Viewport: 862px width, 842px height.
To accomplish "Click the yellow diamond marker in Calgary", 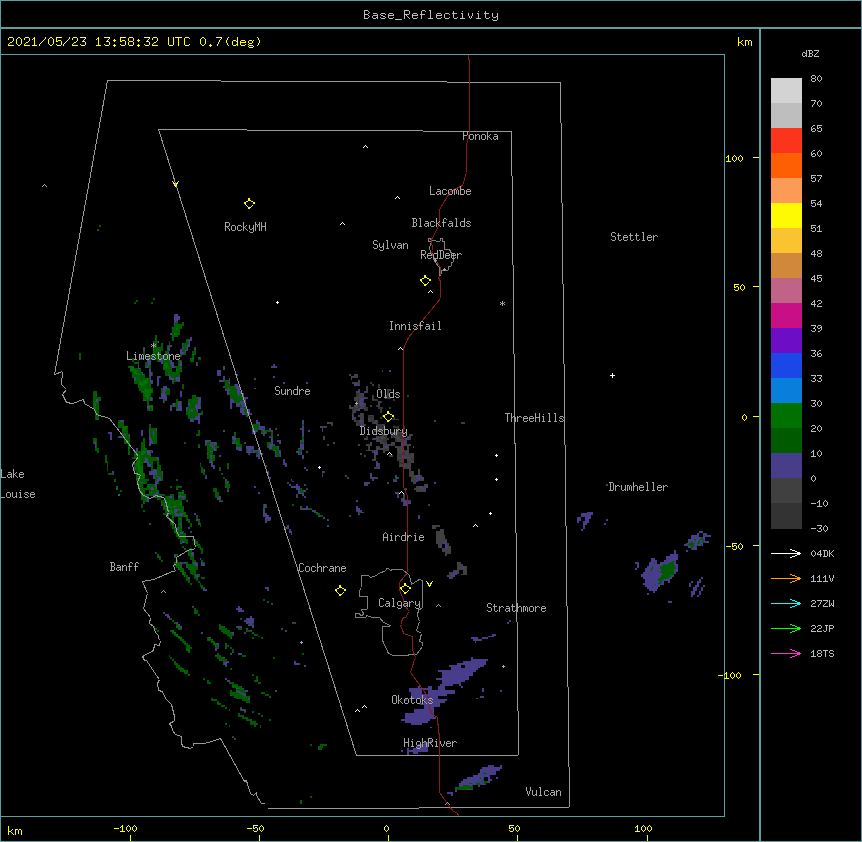I will (405, 589).
